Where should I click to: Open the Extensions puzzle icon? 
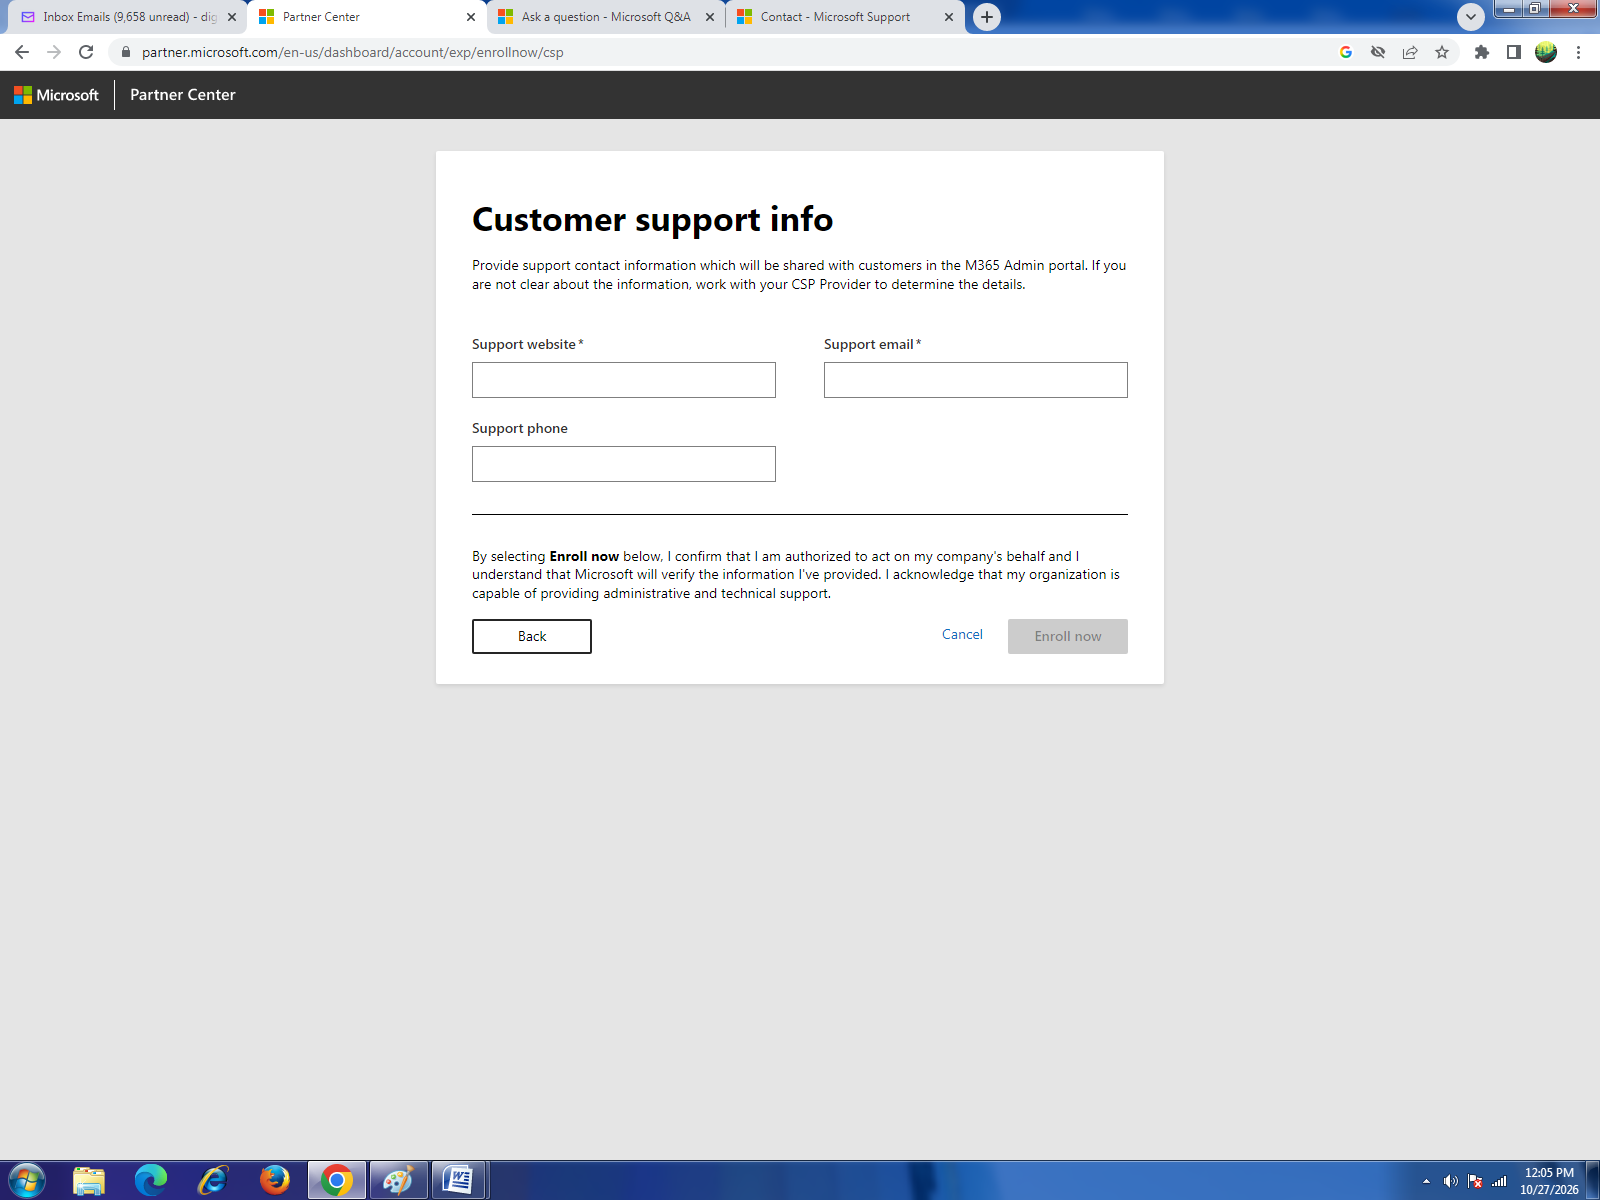[x=1482, y=52]
